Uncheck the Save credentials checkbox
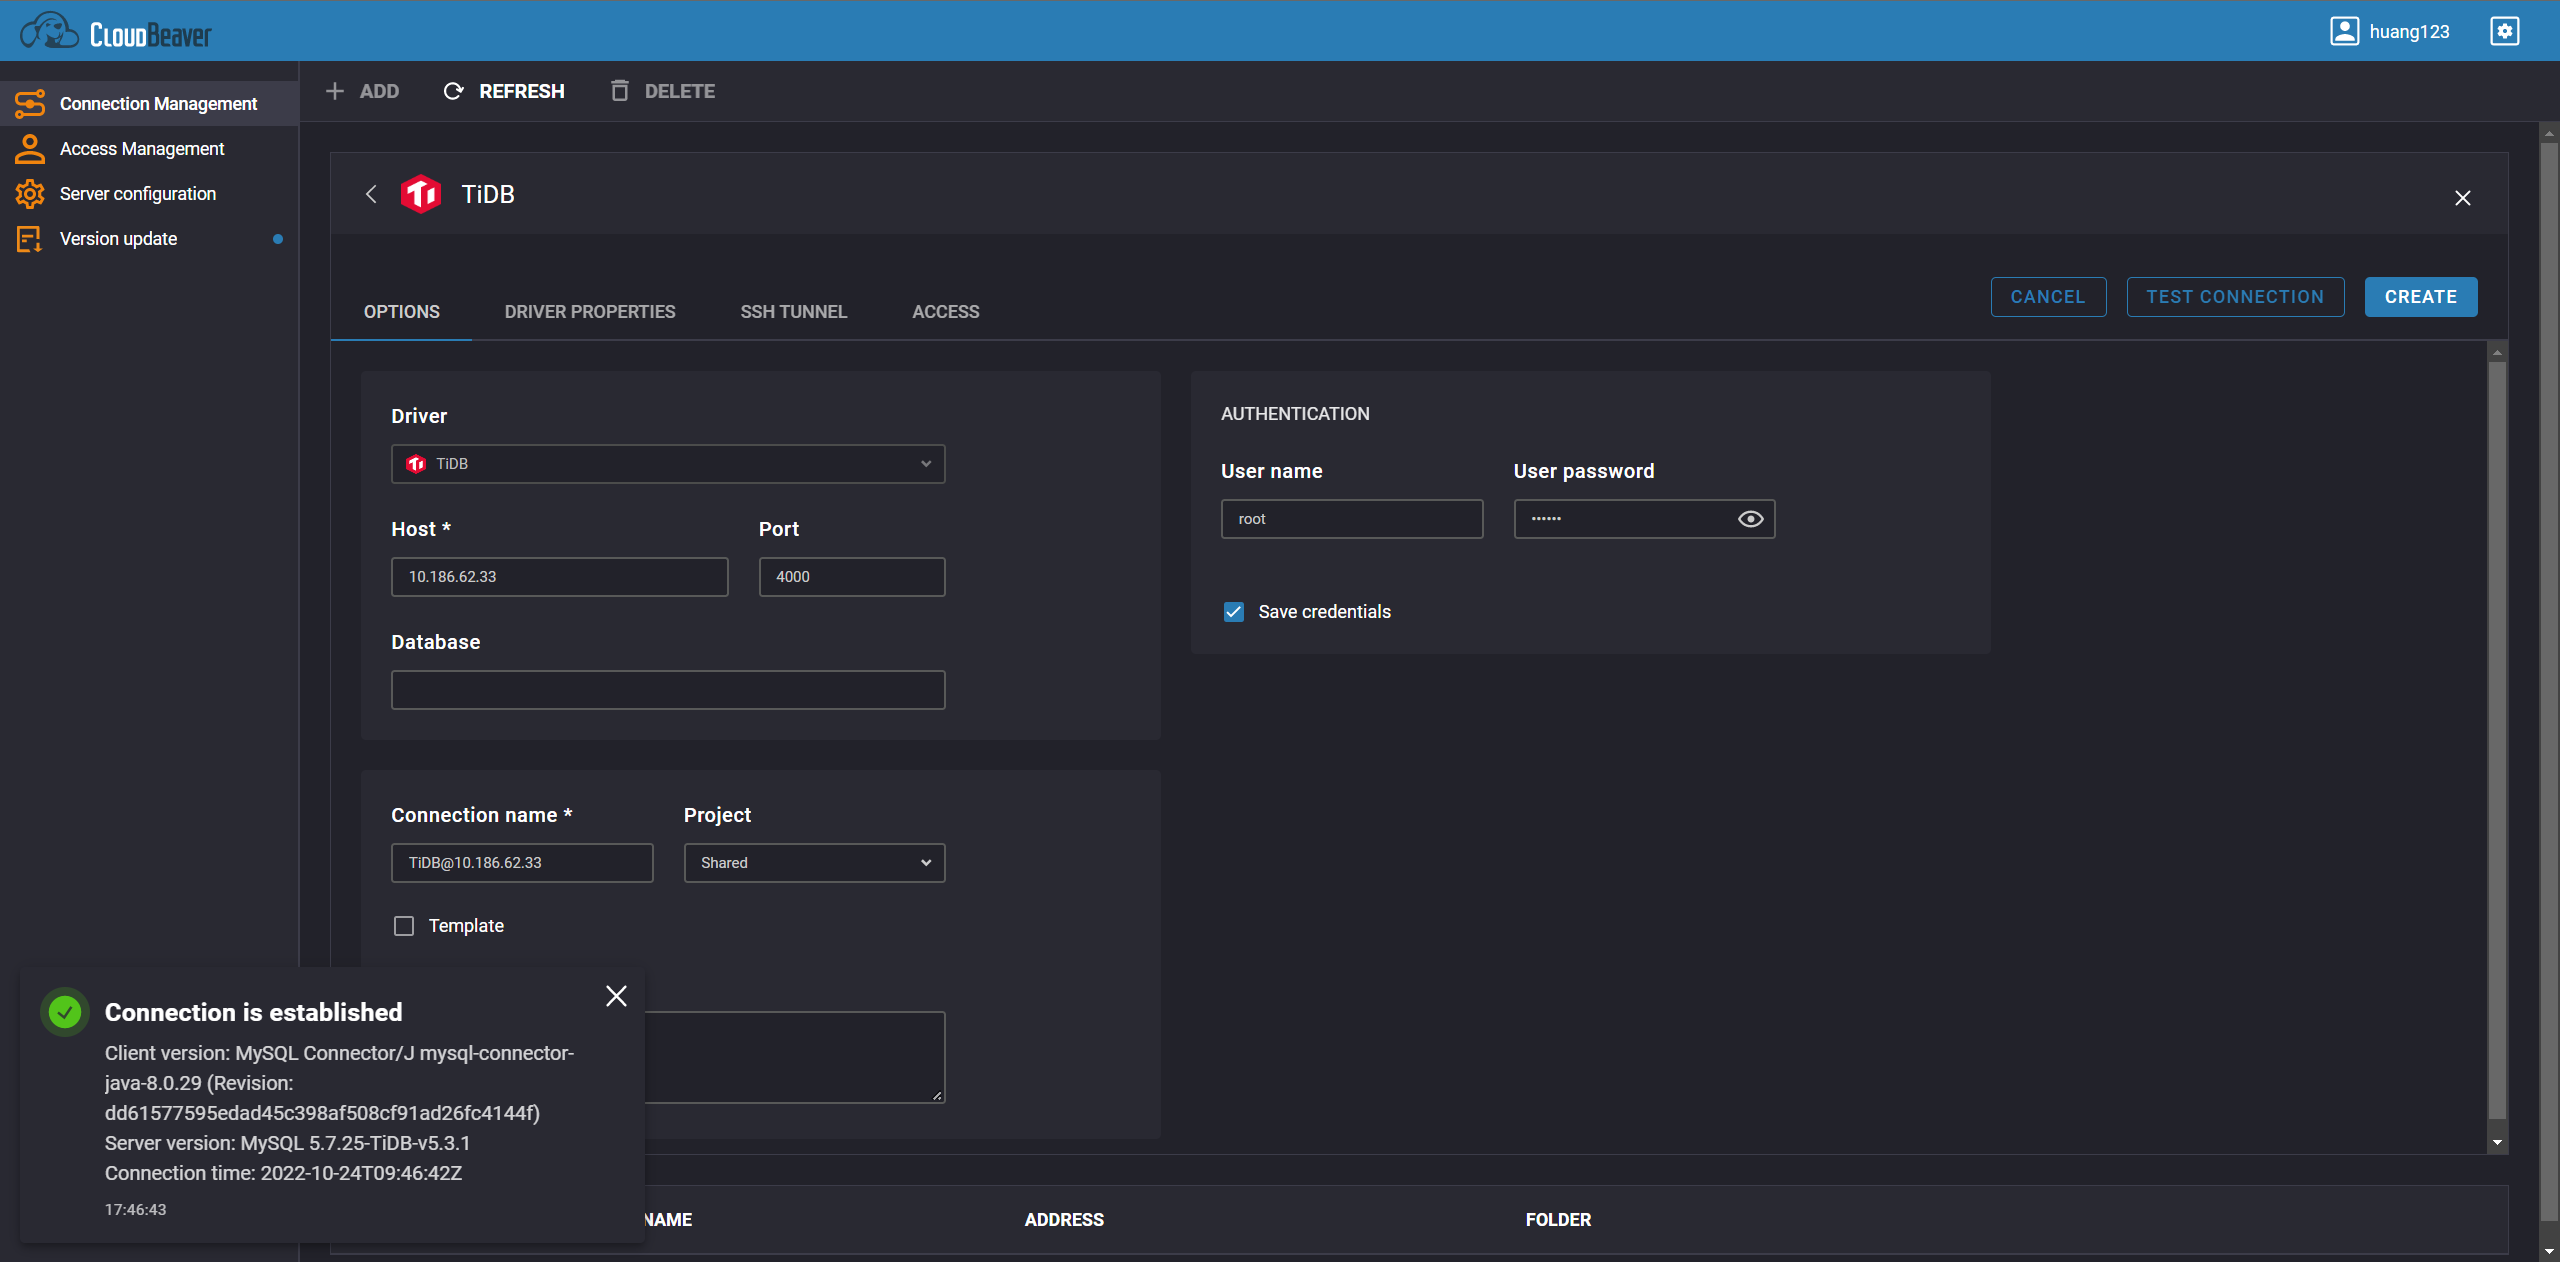Image resolution: width=2560 pixels, height=1262 pixels. [x=1234, y=612]
